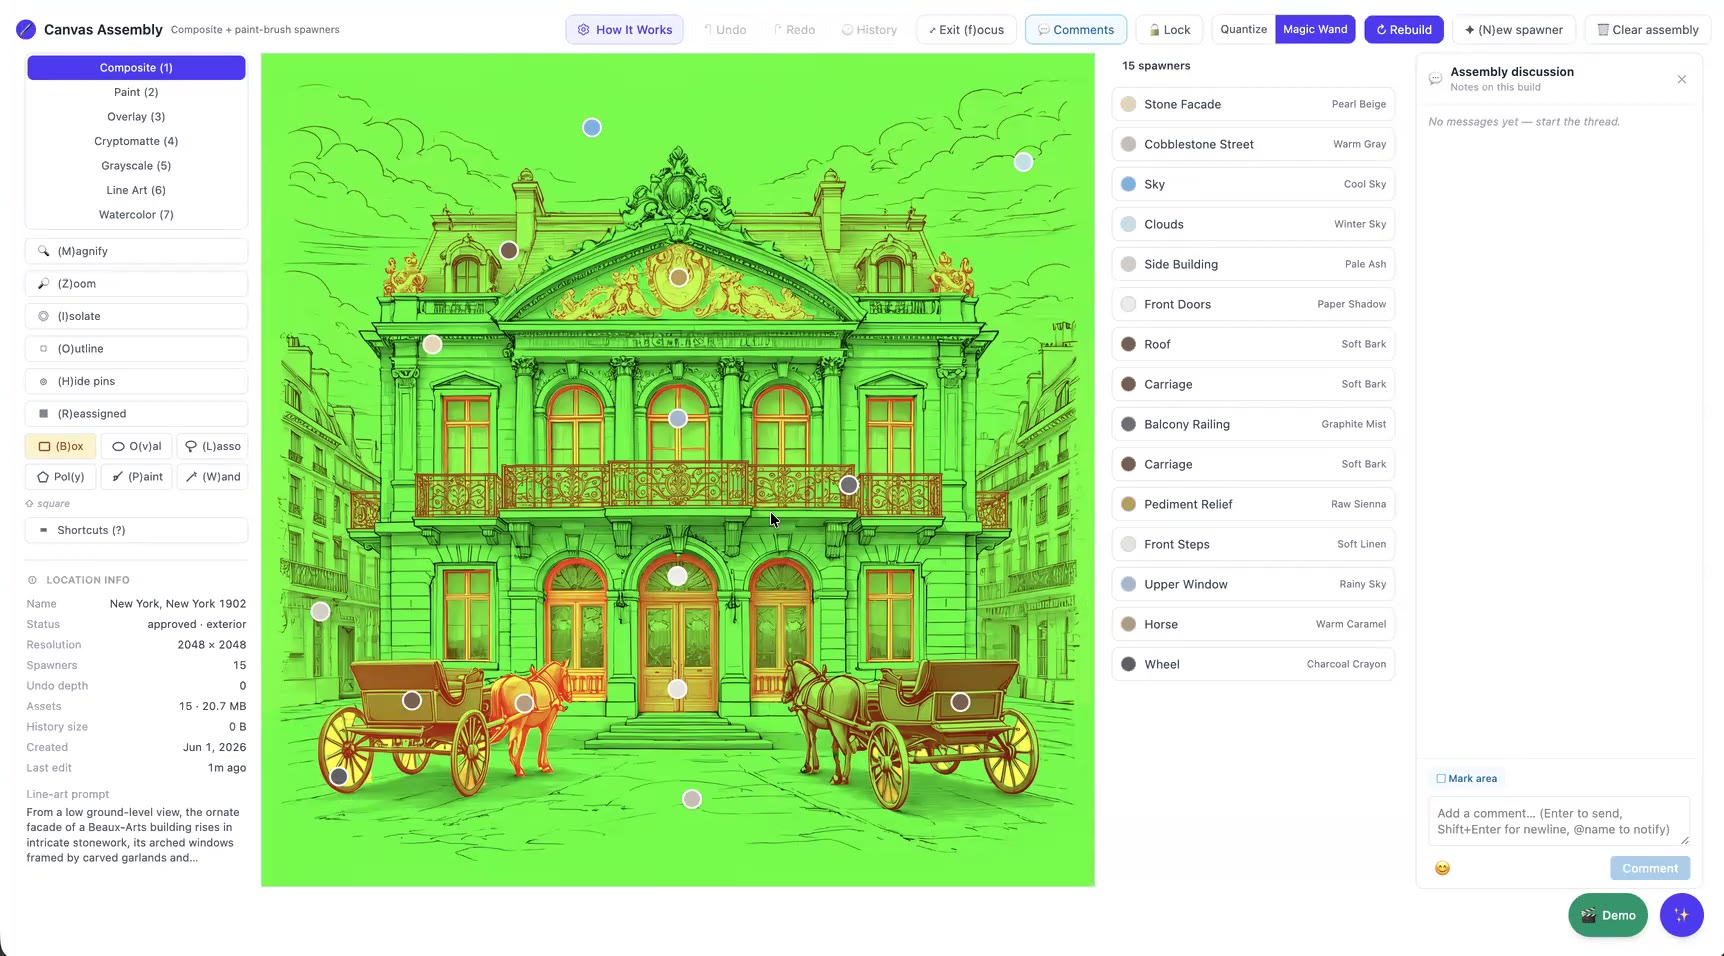Switch to the Paint (2) view
1724x956 pixels.
click(136, 92)
